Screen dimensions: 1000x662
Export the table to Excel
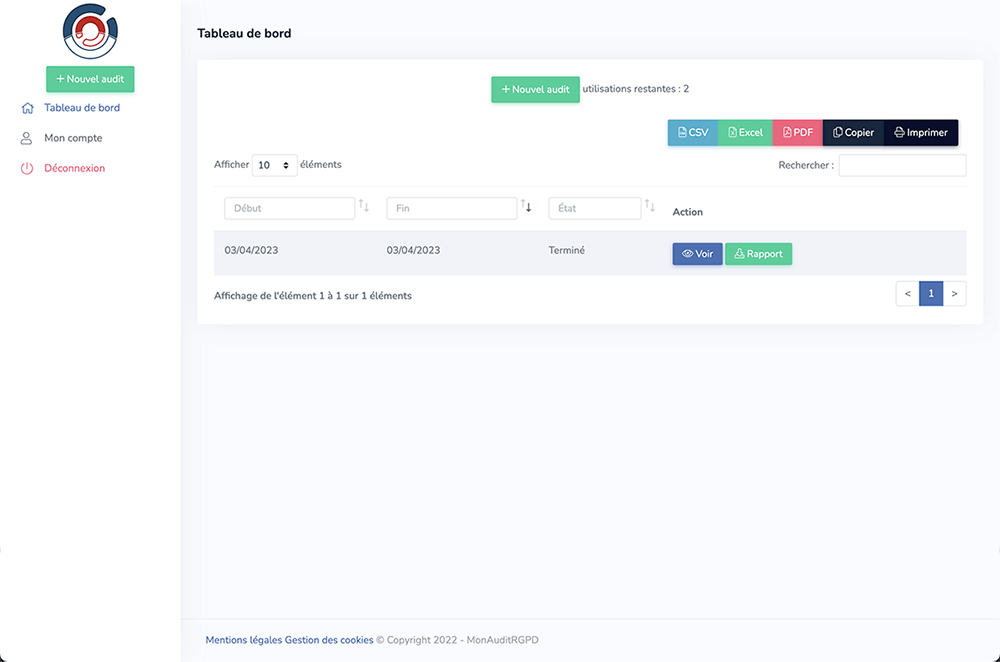pos(745,133)
